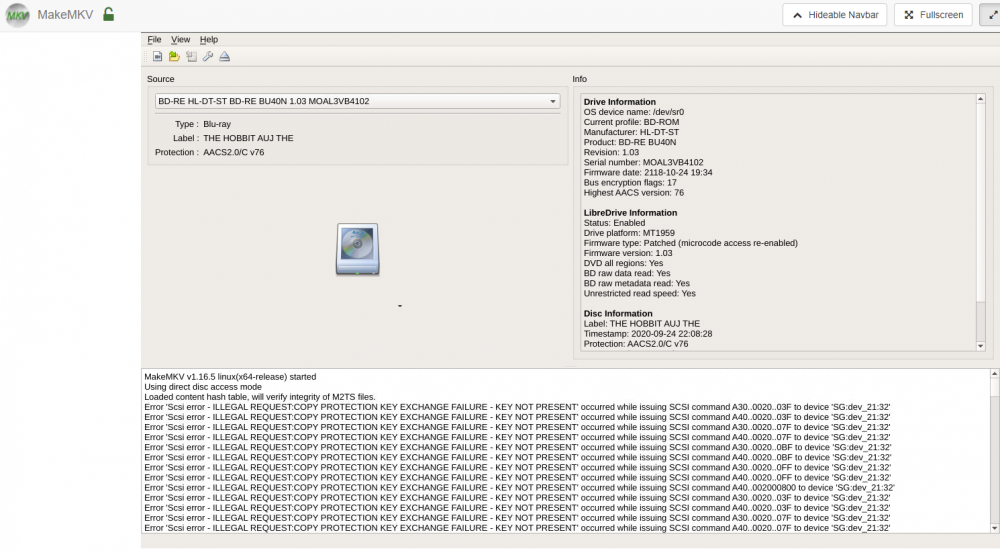This screenshot has height=553, width=1000.
Task: Click the log panel scroll-up arrow
Action: 994,373
